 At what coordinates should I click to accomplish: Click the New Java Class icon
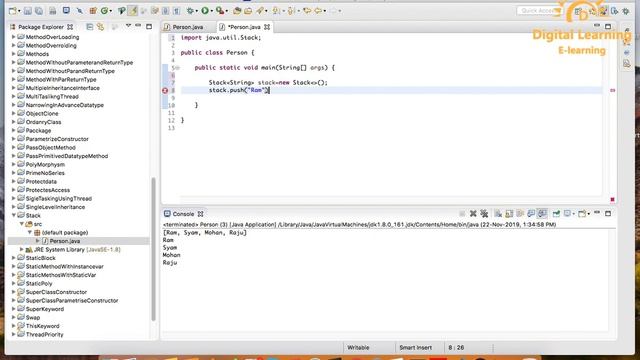[104, 11]
